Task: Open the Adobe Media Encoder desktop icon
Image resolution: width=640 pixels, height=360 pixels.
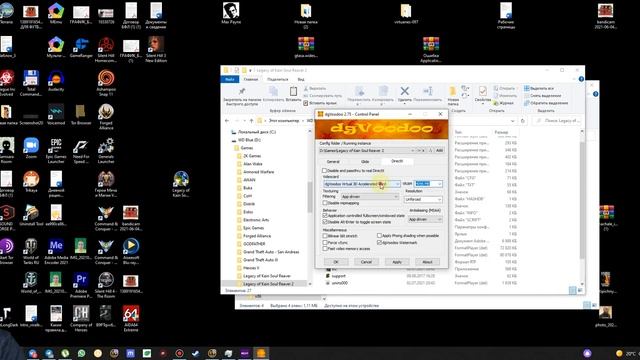Action: (x=56, y=251)
